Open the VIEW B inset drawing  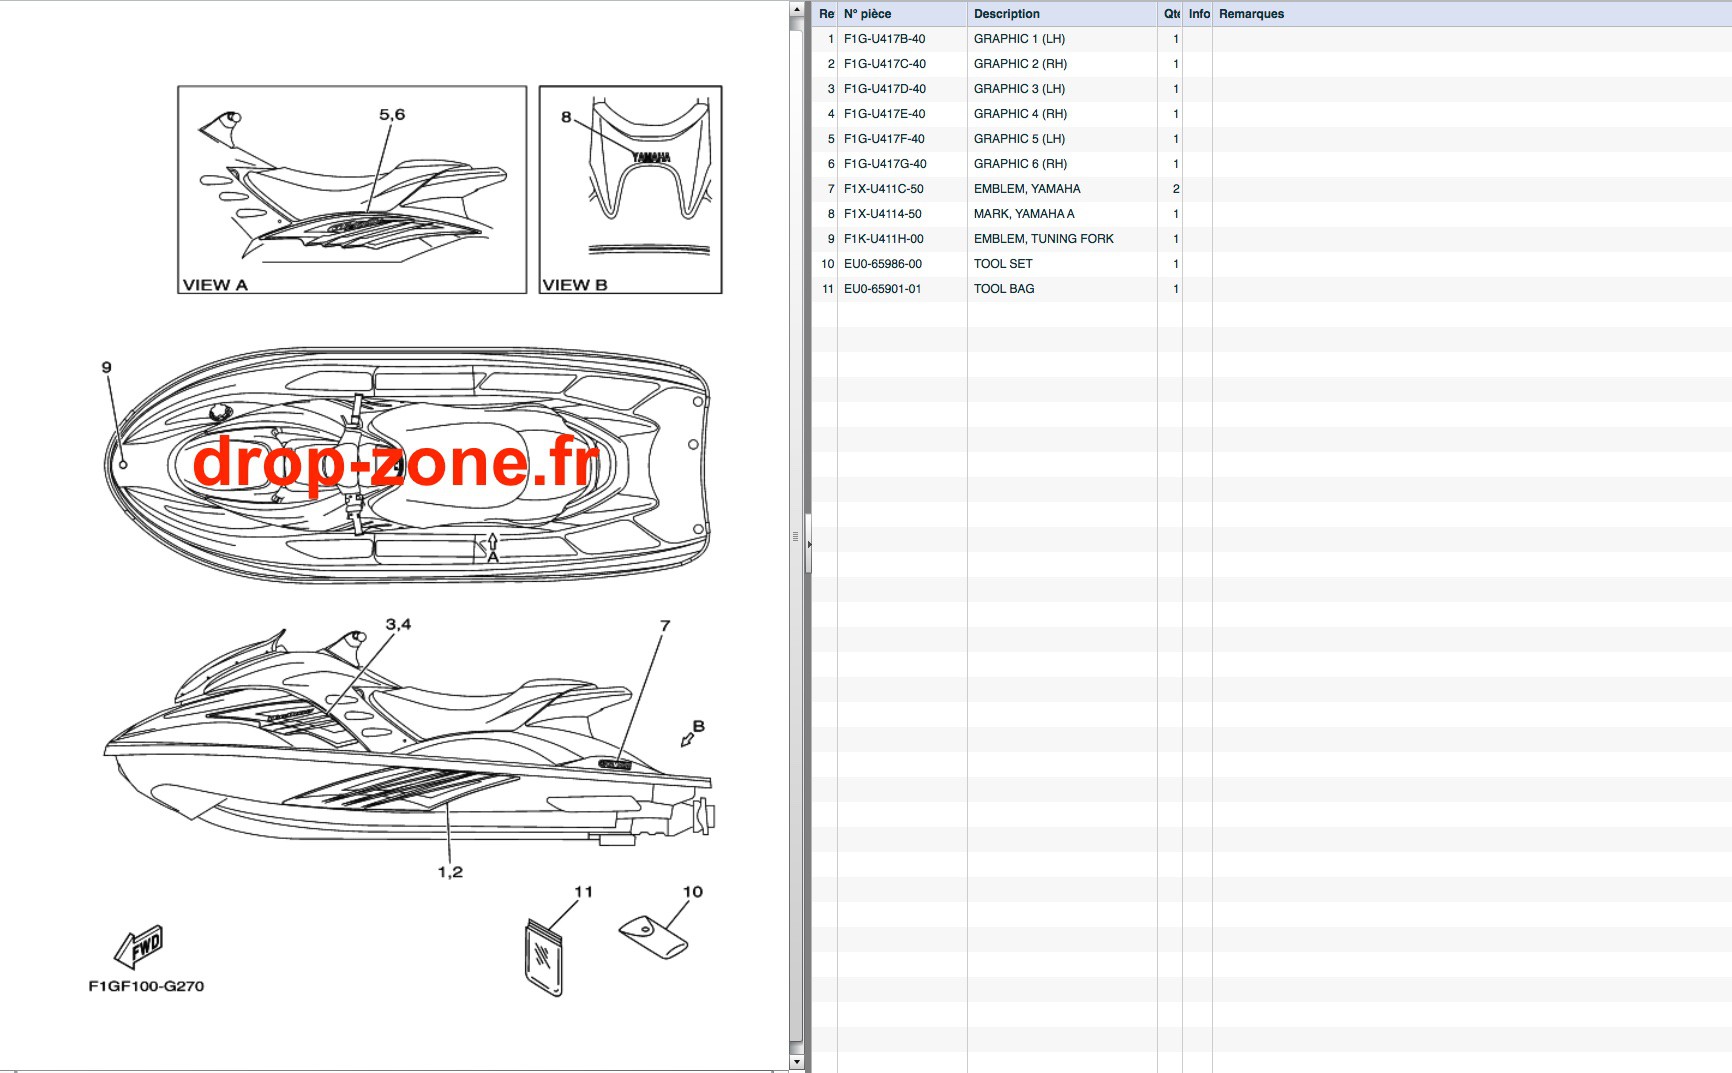[x=631, y=190]
